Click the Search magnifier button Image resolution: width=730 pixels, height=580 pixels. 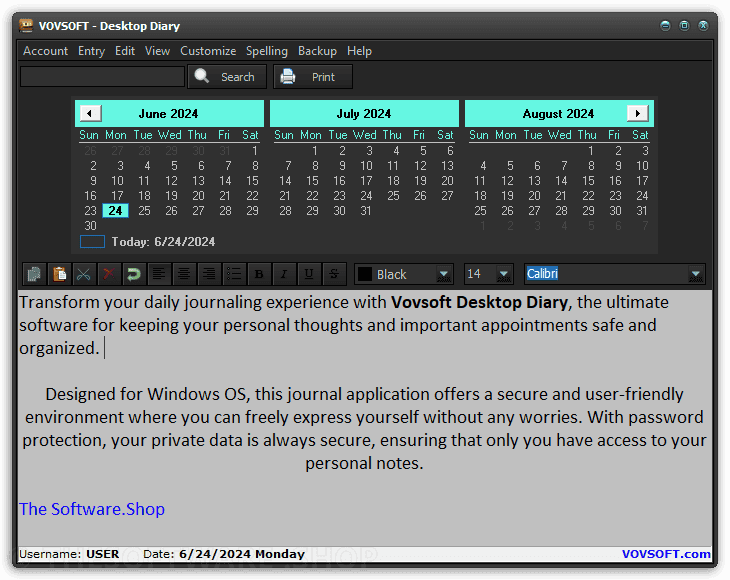227,76
